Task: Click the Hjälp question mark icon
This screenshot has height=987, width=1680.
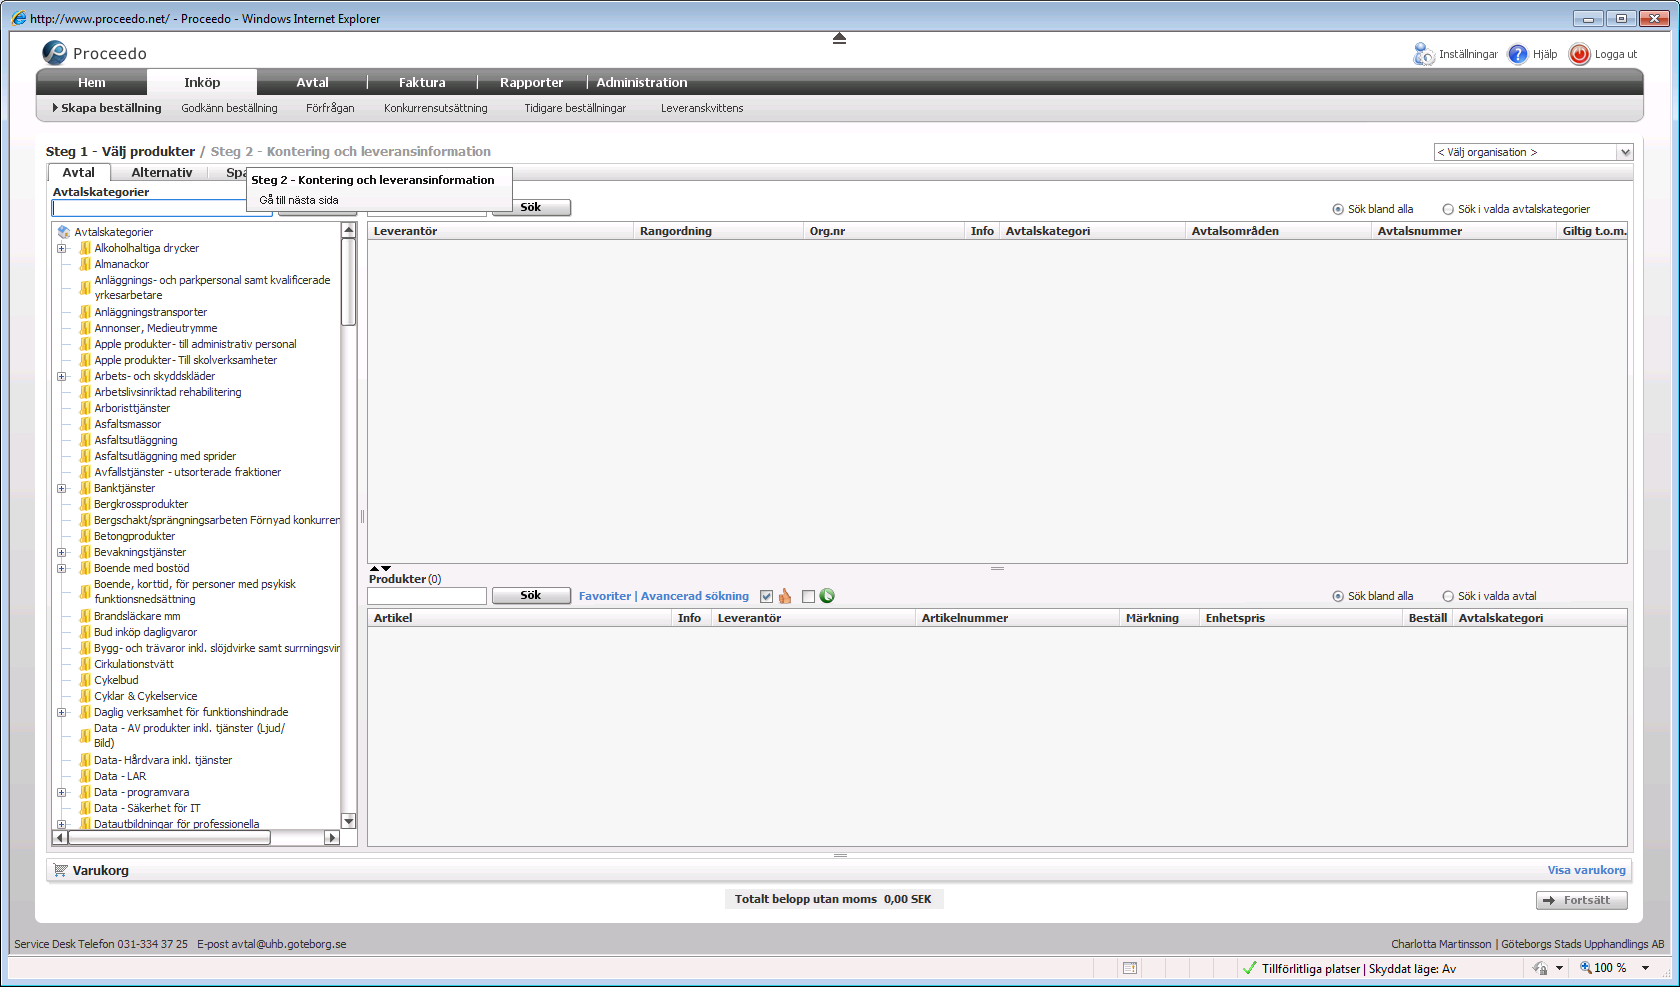Action: coord(1518,54)
